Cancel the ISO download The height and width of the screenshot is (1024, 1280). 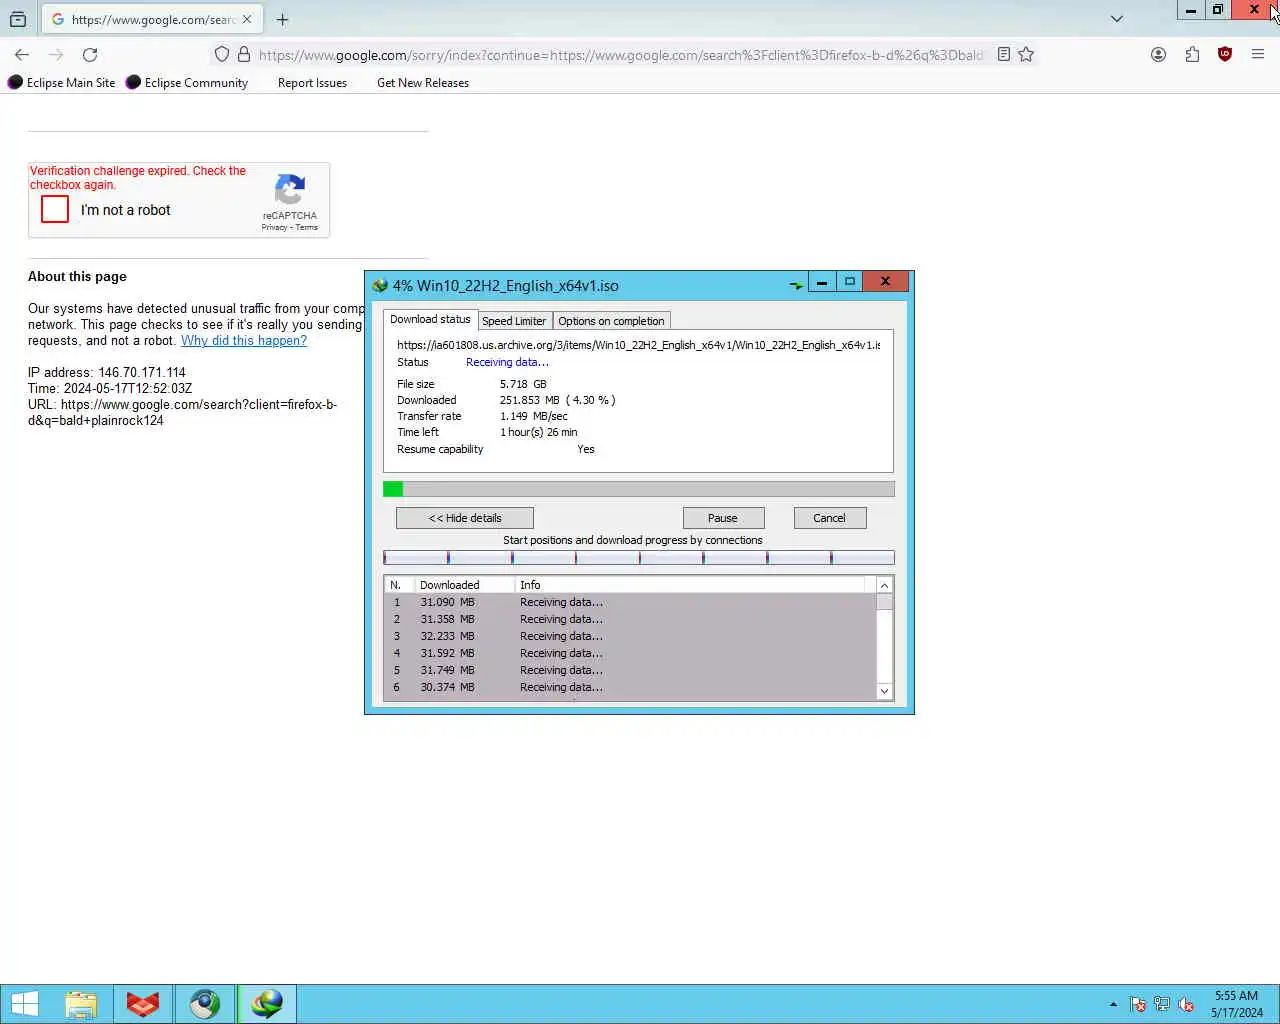point(829,518)
